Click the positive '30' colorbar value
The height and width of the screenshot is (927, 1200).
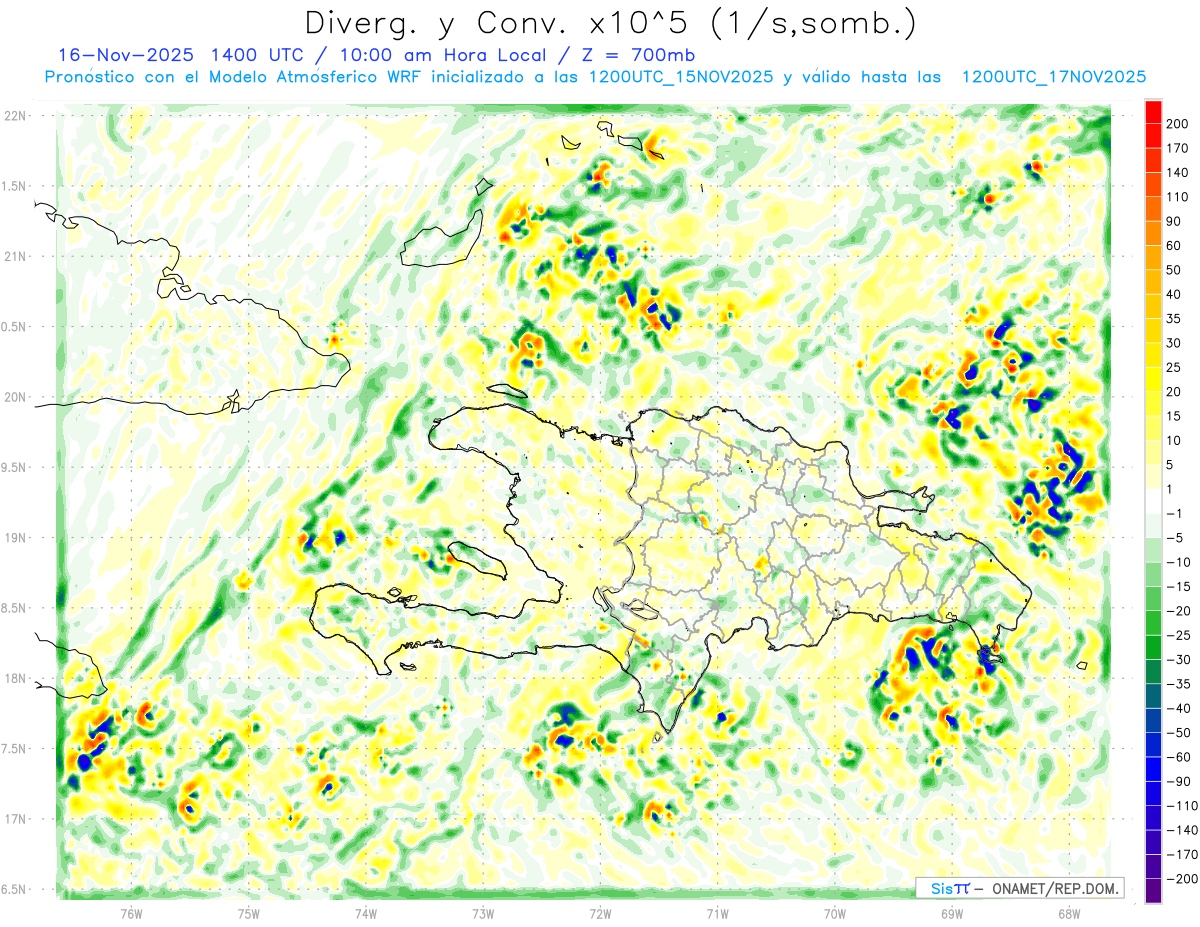click(1175, 344)
